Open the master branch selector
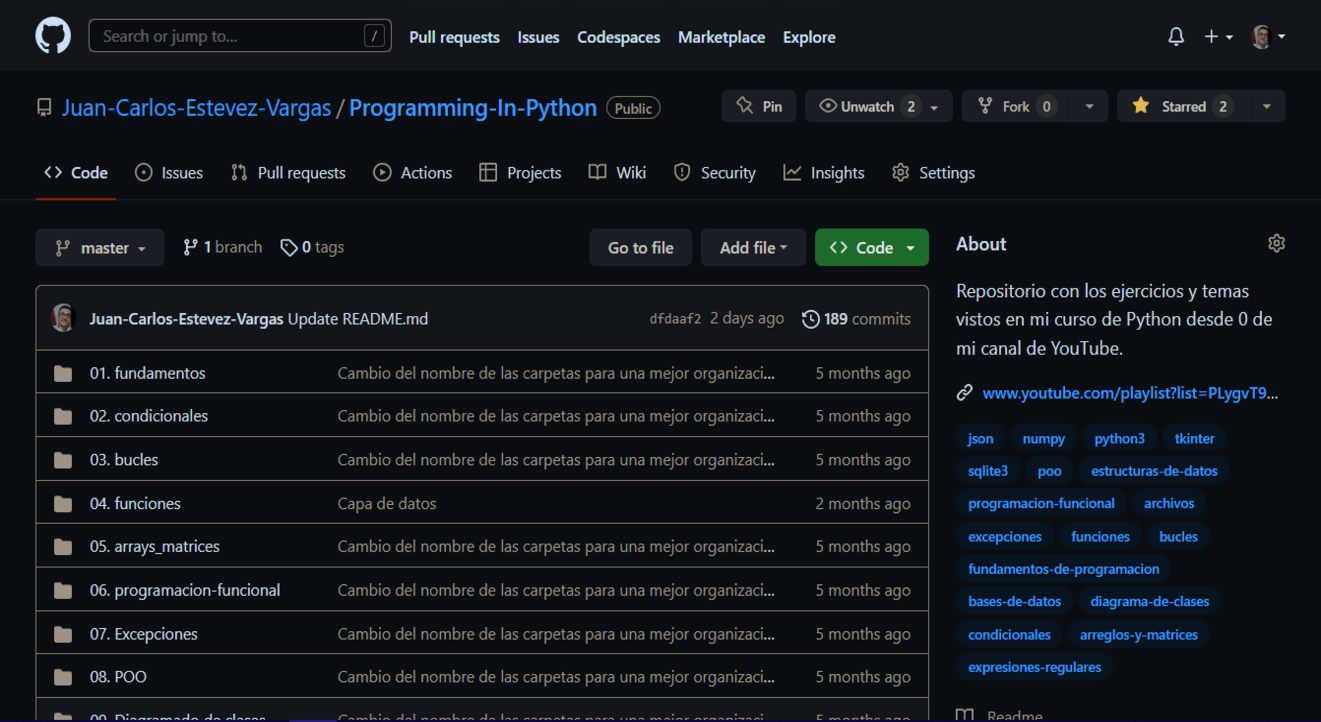 [x=100, y=247]
